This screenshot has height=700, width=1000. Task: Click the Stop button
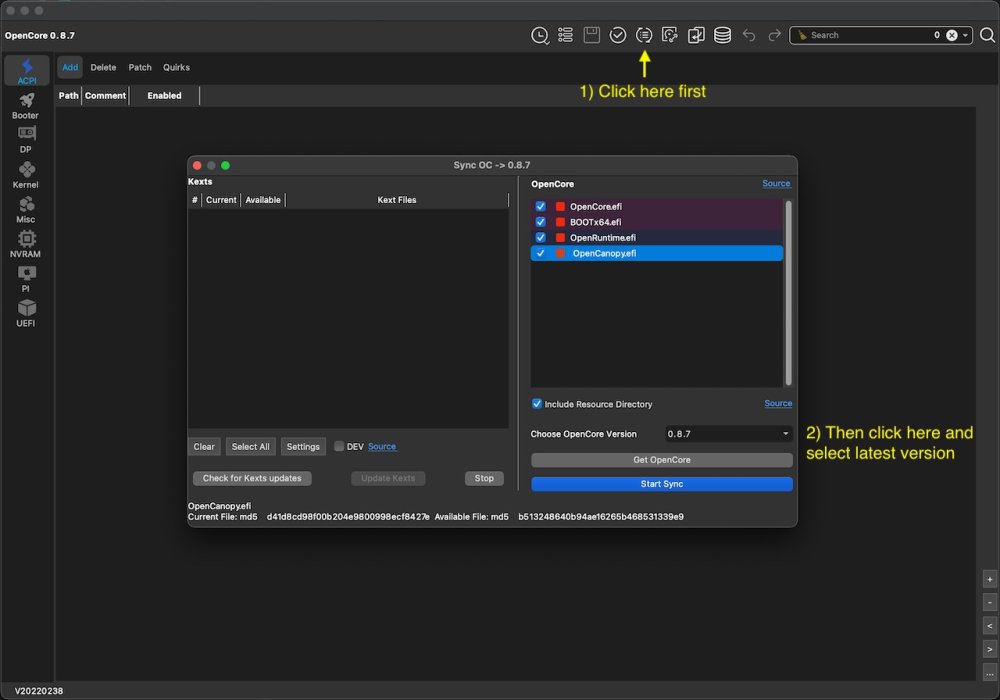click(x=484, y=478)
